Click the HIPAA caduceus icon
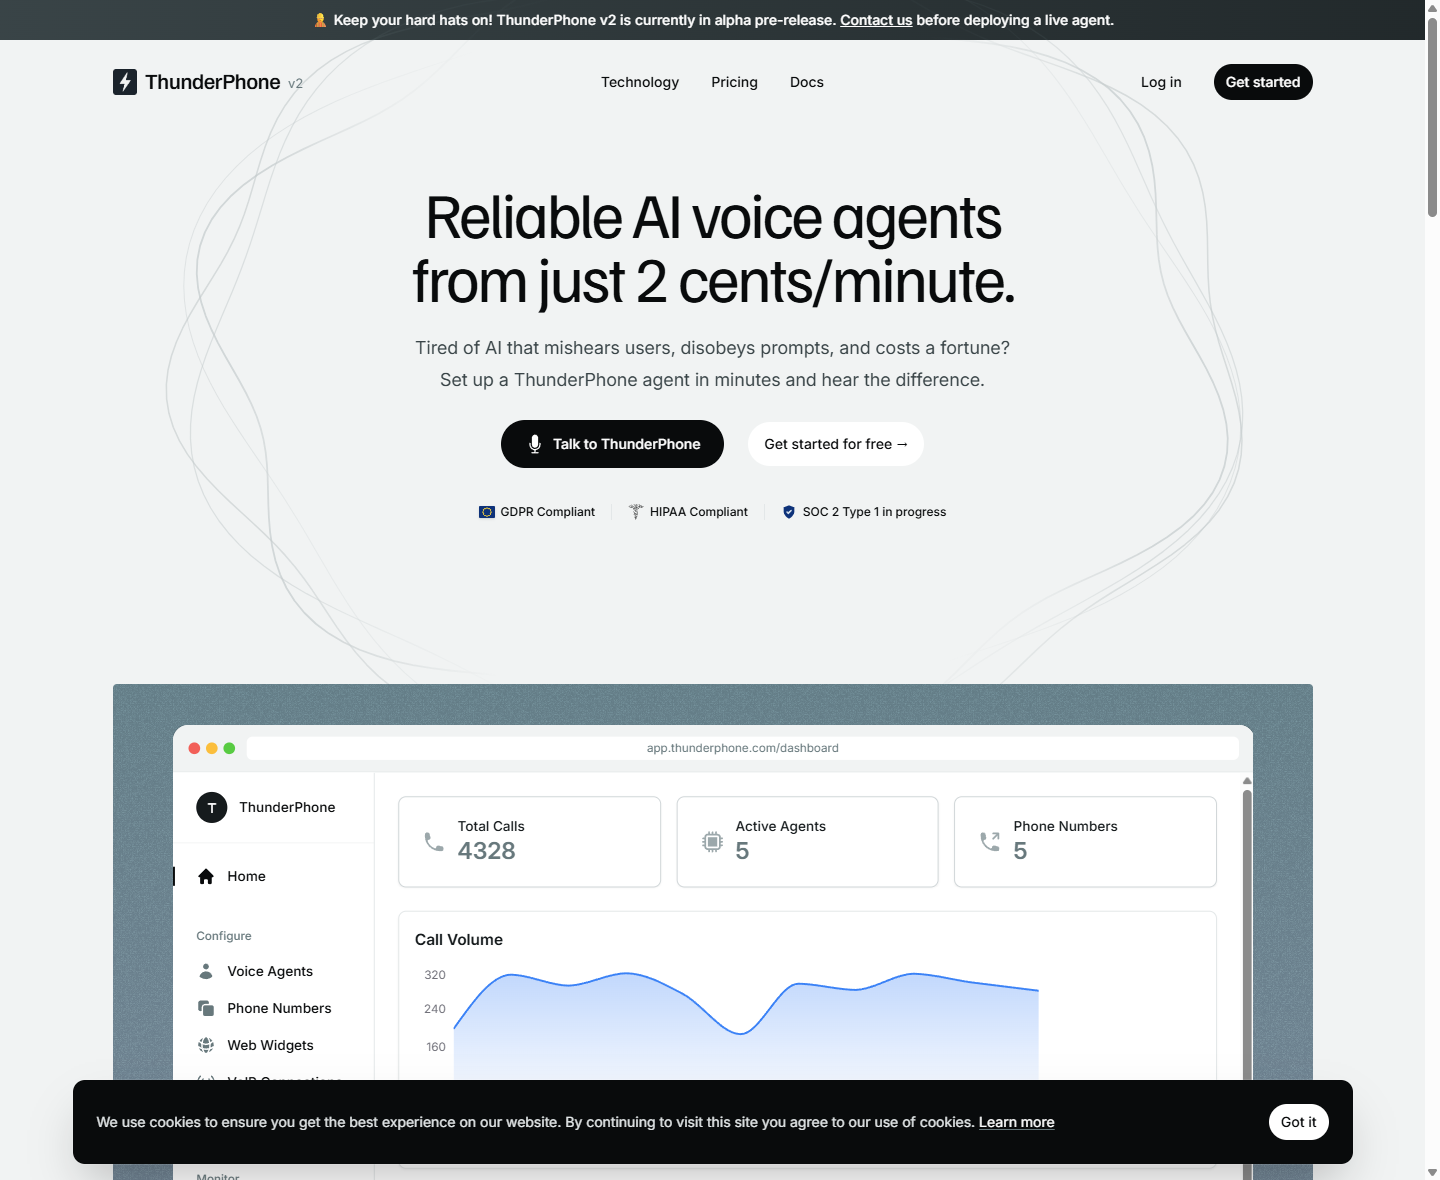1440x1180 pixels. pos(636,512)
